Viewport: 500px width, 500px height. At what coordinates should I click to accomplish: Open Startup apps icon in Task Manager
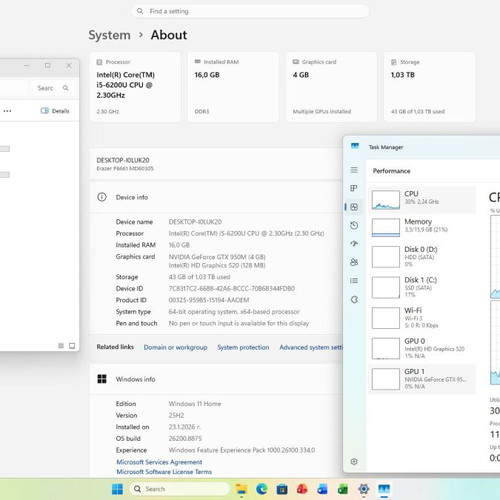[354, 244]
